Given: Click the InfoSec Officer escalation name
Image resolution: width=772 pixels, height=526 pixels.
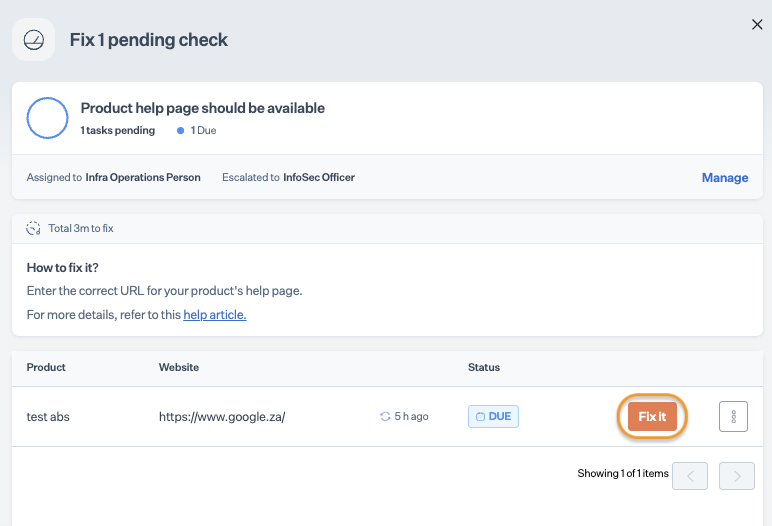Looking at the screenshot, I should coord(319,177).
